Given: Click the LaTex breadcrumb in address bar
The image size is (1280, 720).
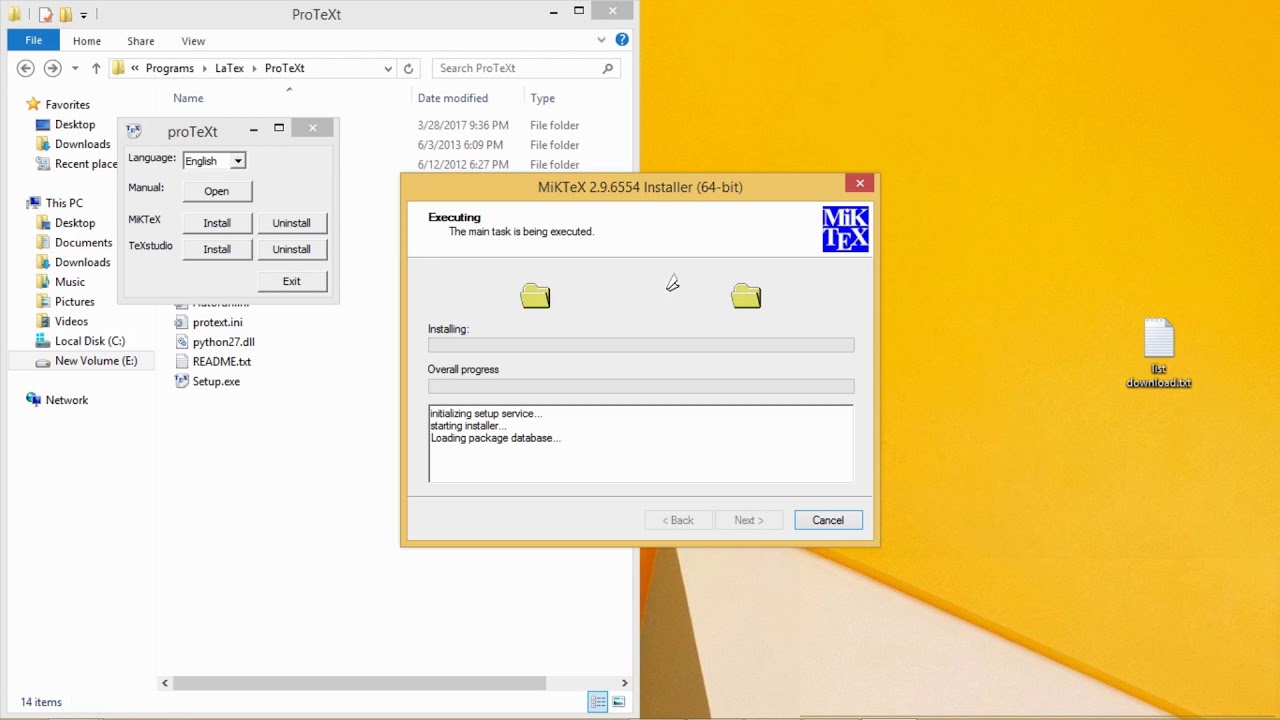Looking at the screenshot, I should point(229,68).
